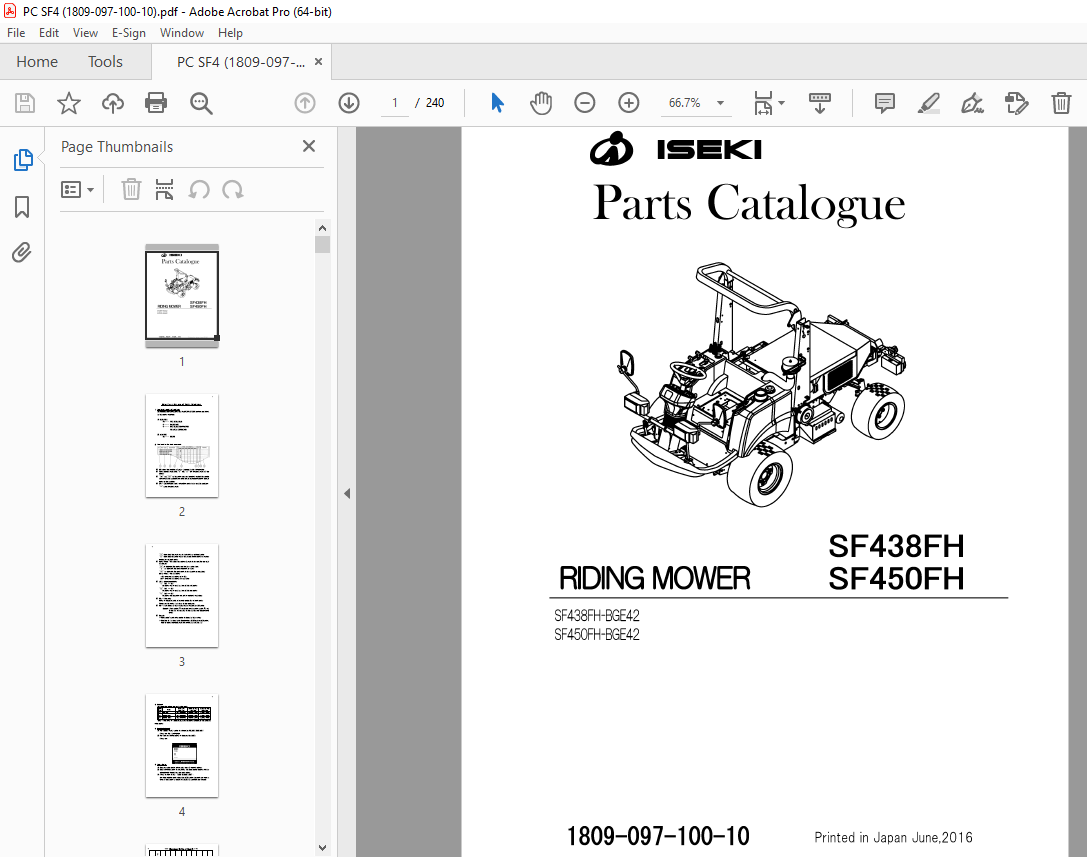Open the Window menu
The image size is (1087, 857).
182,33
